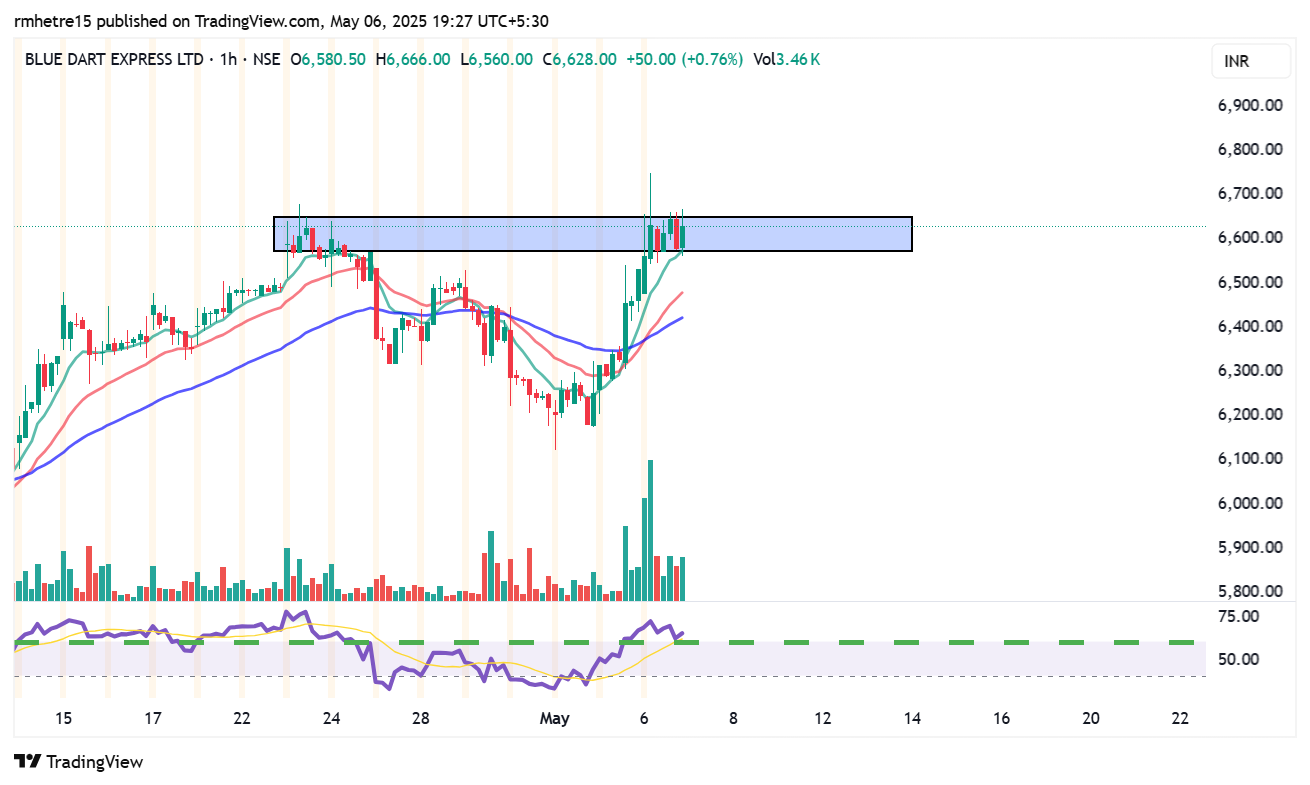Image resolution: width=1310 pixels, height=785 pixels.
Task: Click the 6,200.00 price axis label
Action: point(1250,414)
